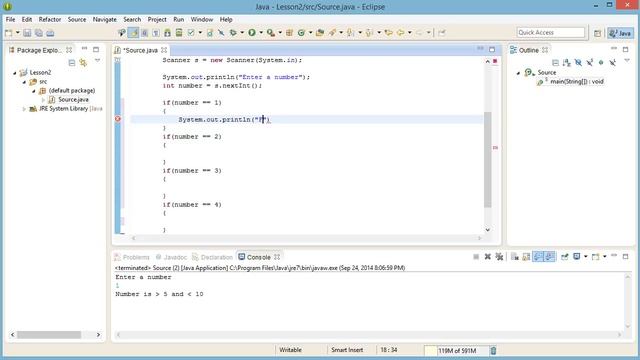Toggle Scroll Lock in Console toolbar

coord(526,257)
